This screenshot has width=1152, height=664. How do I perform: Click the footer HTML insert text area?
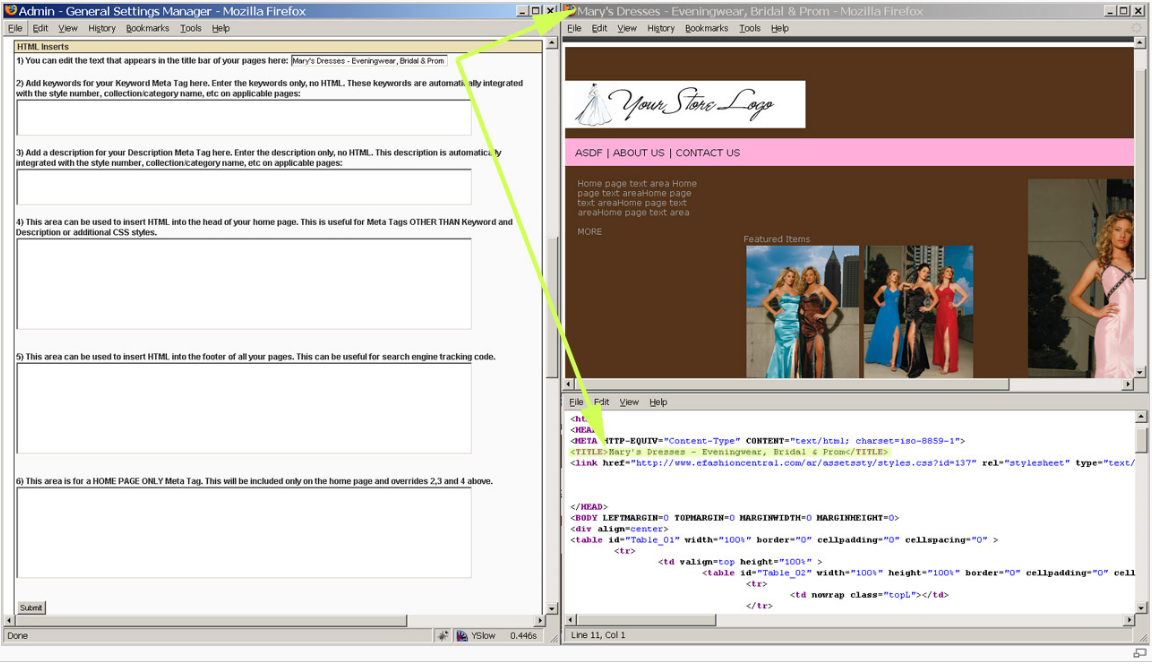[x=244, y=408]
